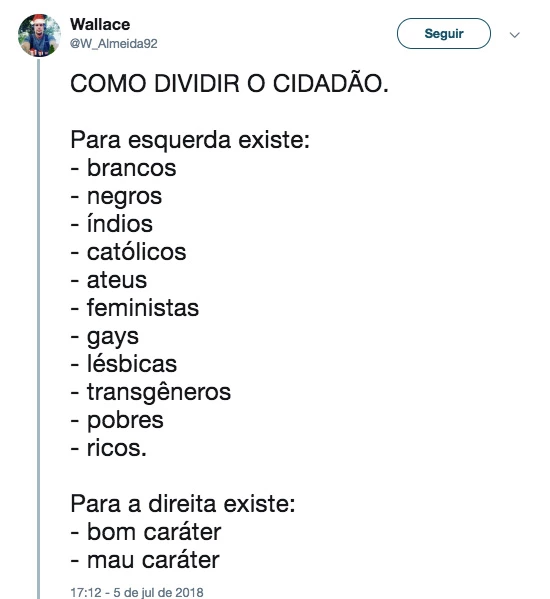This screenshot has height=599, width=550.
Task: Open Wallace's profile avatar picture
Action: pyautogui.click(x=39, y=35)
